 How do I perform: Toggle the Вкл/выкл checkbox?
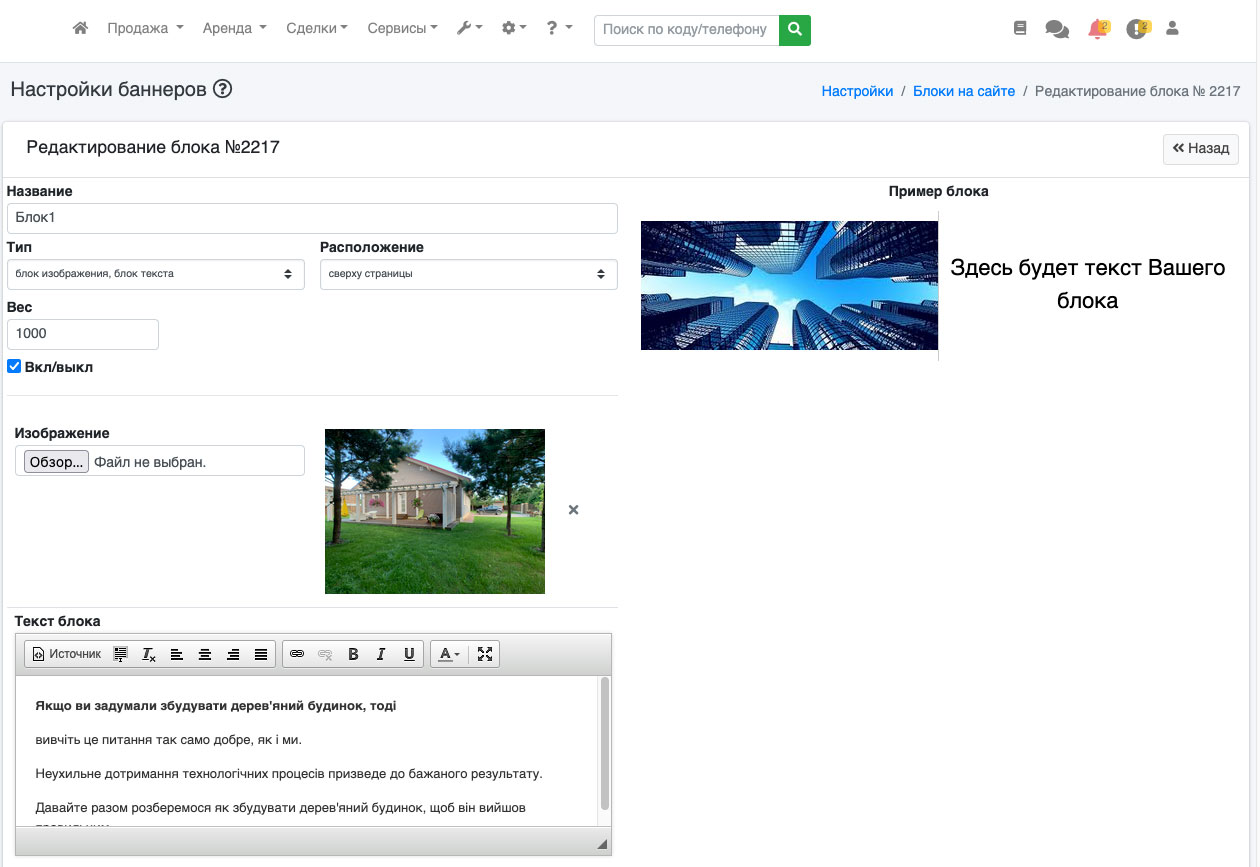tap(14, 367)
